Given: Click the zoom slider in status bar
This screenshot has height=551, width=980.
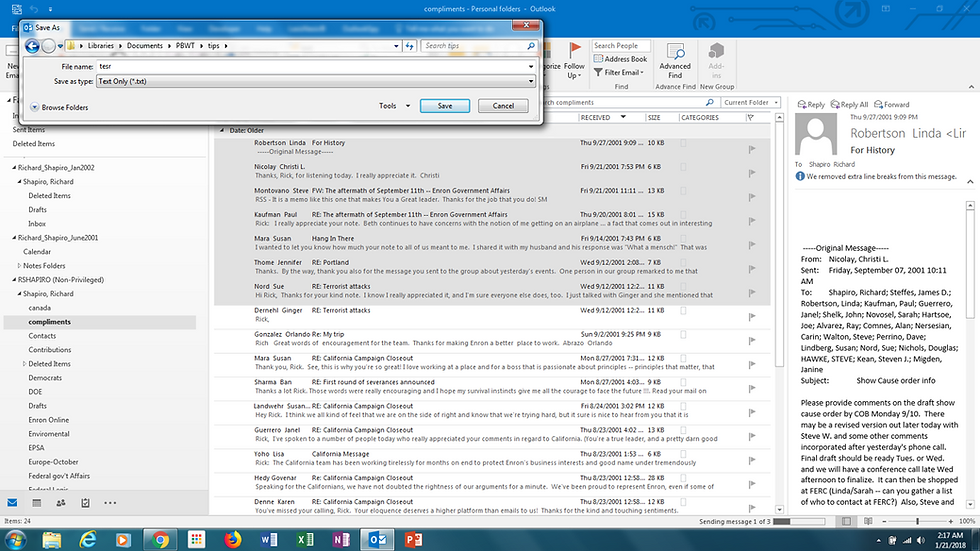Looking at the screenshot, I should pyautogui.click(x=917, y=521).
